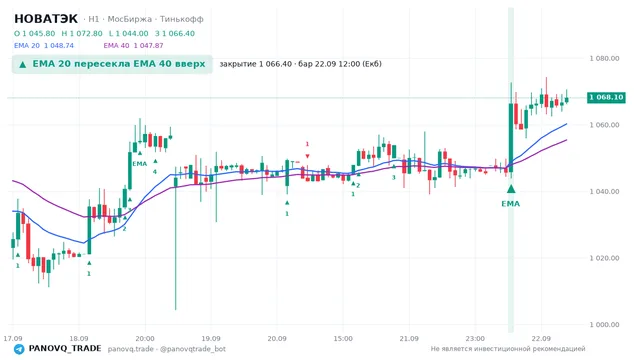Click the 'EMA' label under the large crossover marker

[x=511, y=204]
